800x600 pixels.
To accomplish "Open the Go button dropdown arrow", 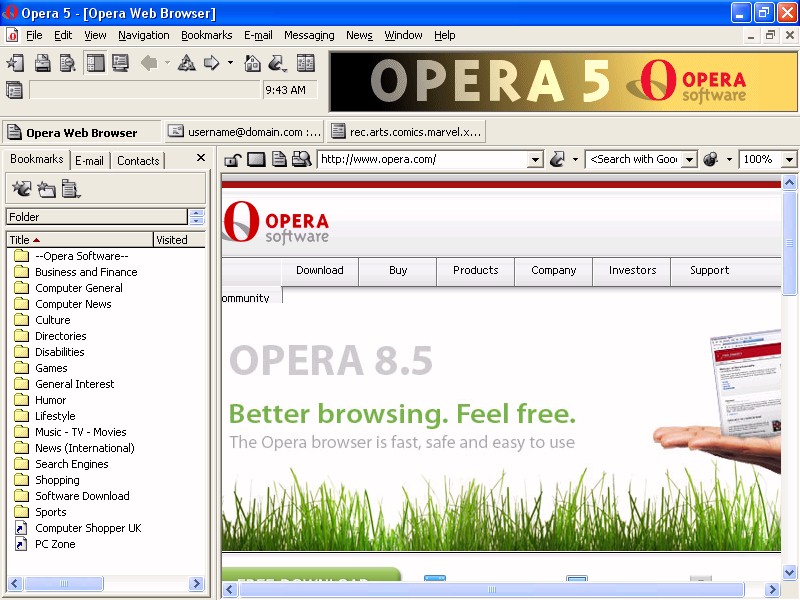I will 576,160.
